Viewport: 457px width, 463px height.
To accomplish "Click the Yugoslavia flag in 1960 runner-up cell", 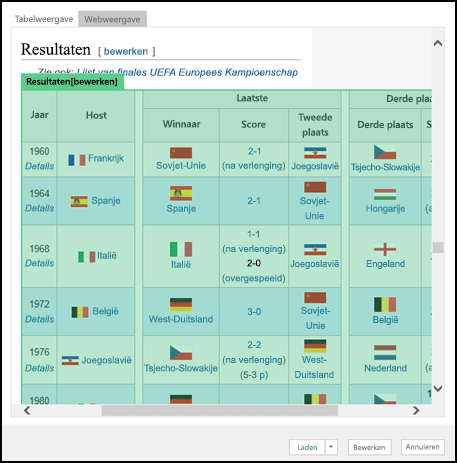I will coord(315,153).
